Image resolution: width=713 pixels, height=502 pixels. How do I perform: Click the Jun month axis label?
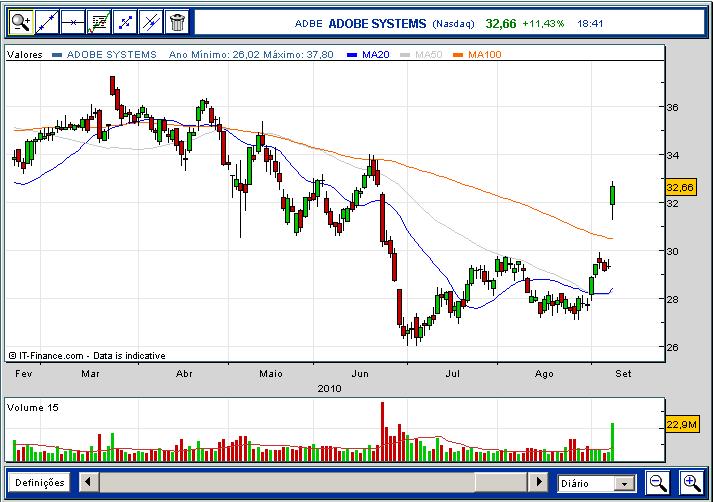click(360, 374)
